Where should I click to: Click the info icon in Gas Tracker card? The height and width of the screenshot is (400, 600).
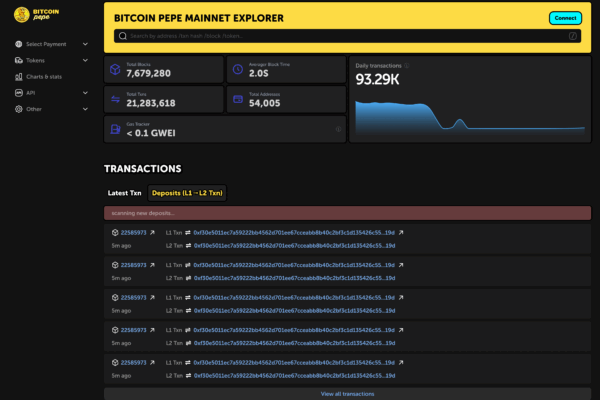(x=338, y=129)
